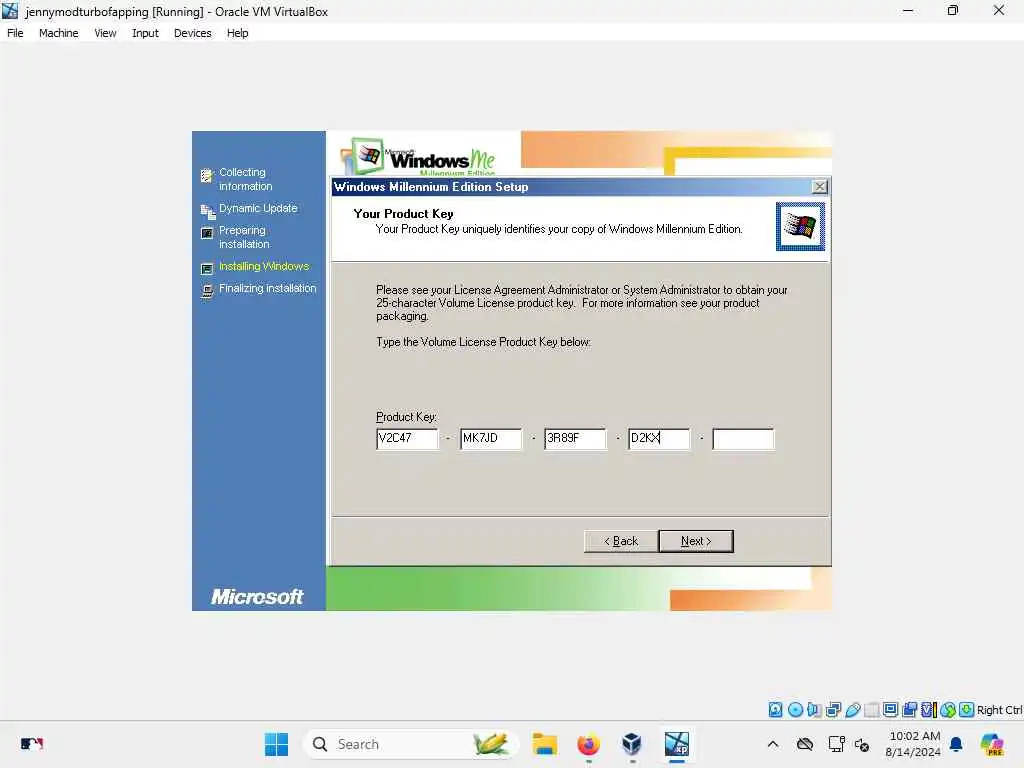Viewport: 1024px width, 768px height.
Task: Click the Back button in Setup
Action: click(x=620, y=541)
